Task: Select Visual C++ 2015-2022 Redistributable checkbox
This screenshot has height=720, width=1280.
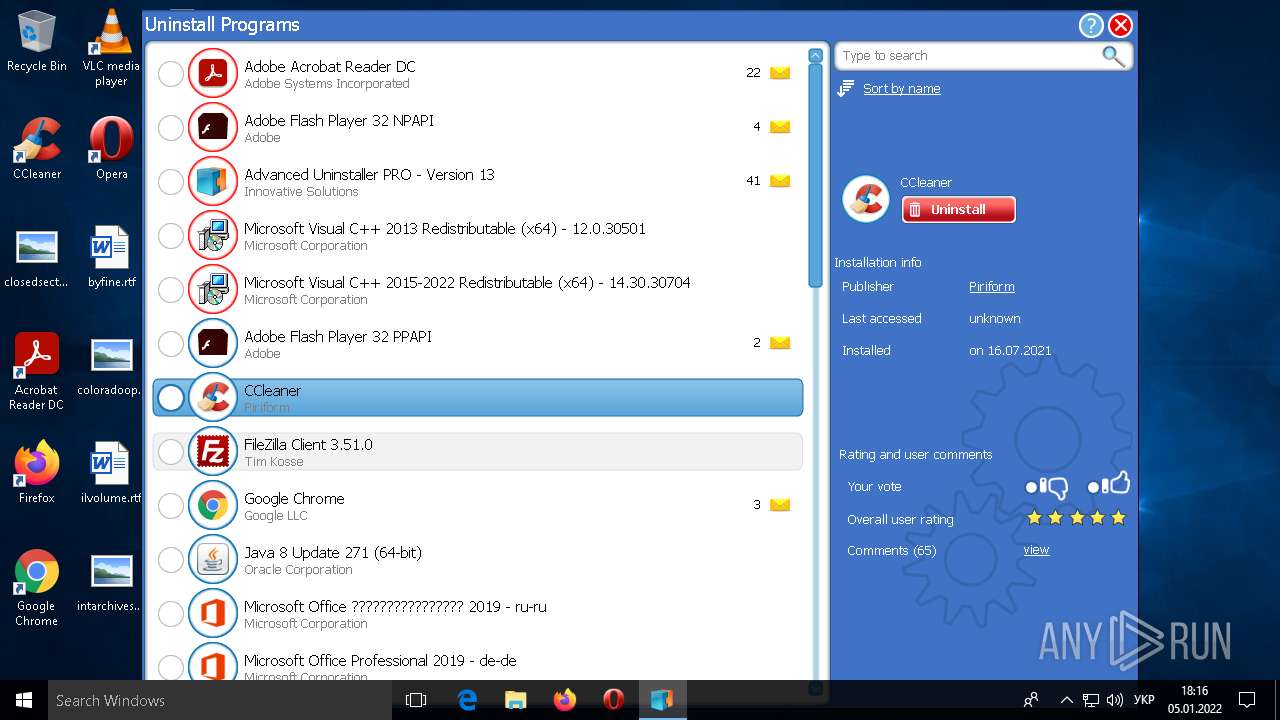Action: [171, 289]
